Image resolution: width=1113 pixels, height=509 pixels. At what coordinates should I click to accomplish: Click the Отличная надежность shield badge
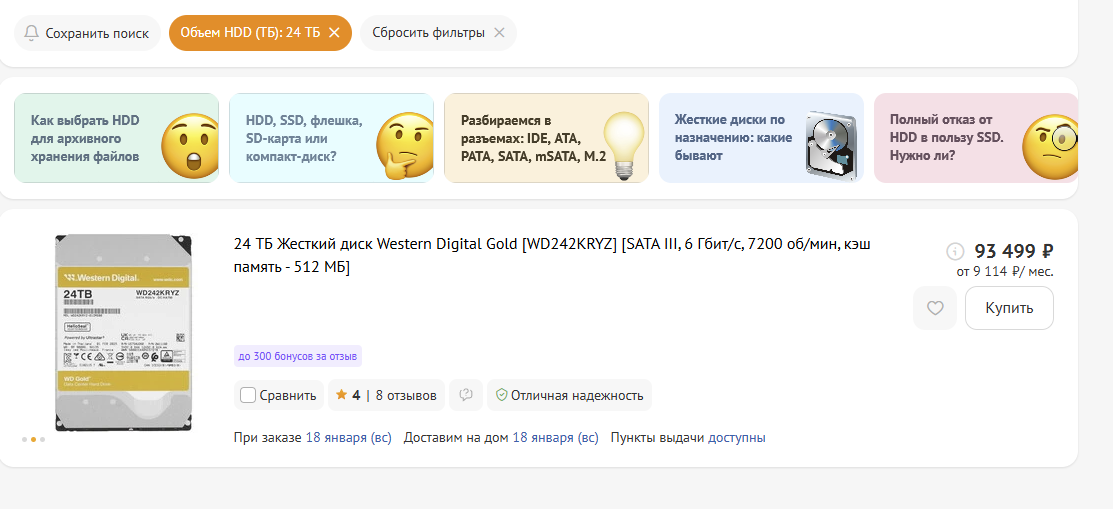569,395
